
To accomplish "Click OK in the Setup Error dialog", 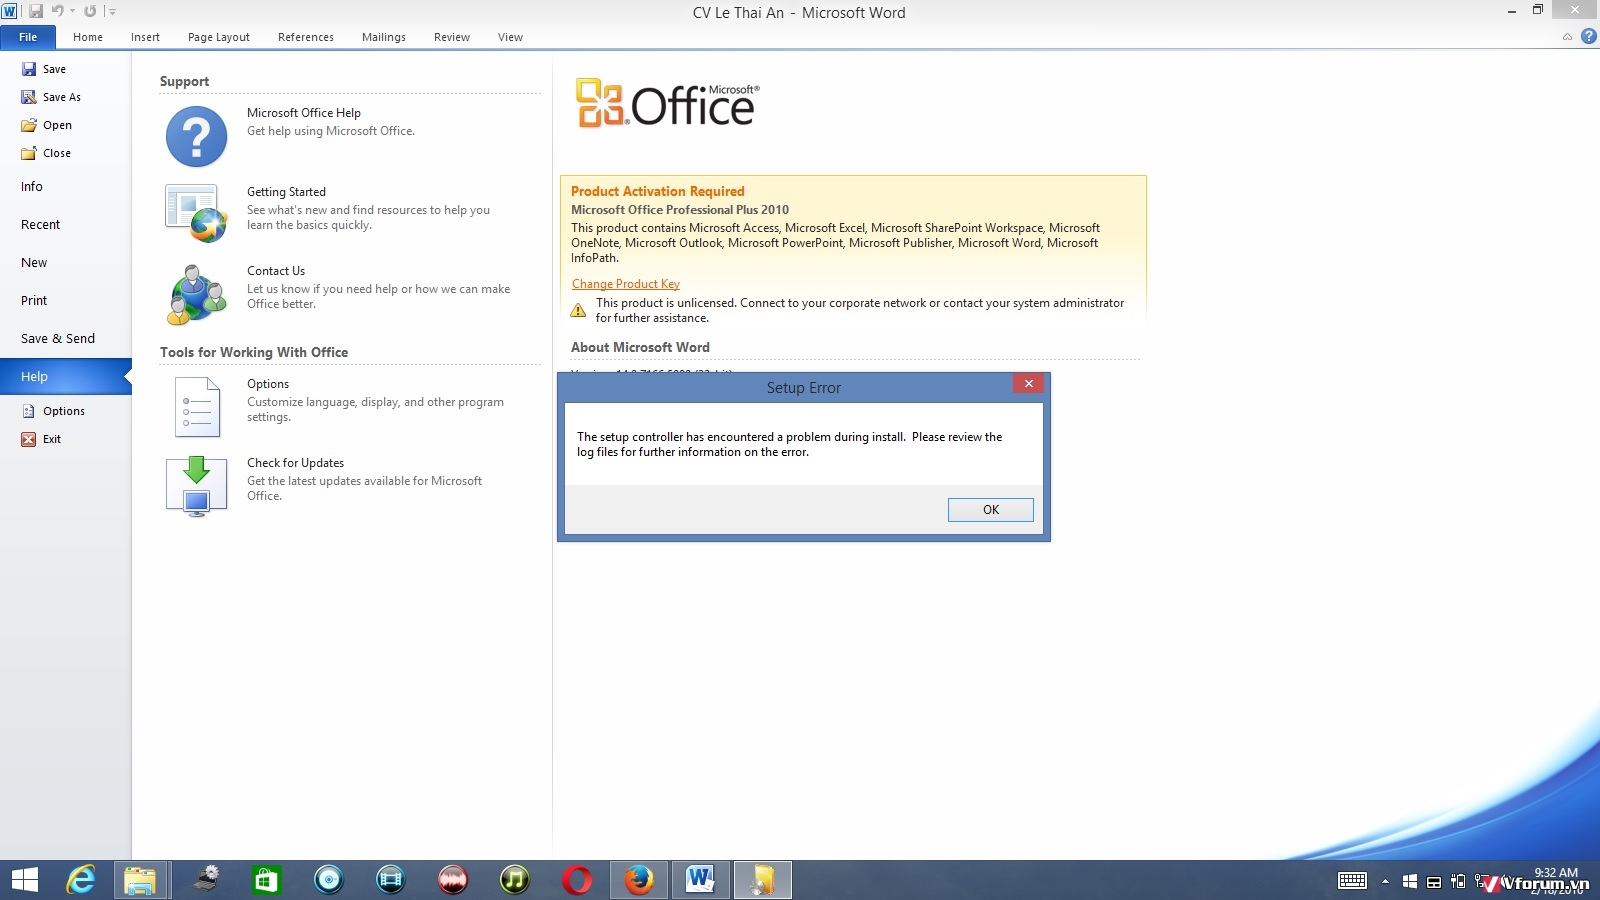I will (990, 510).
